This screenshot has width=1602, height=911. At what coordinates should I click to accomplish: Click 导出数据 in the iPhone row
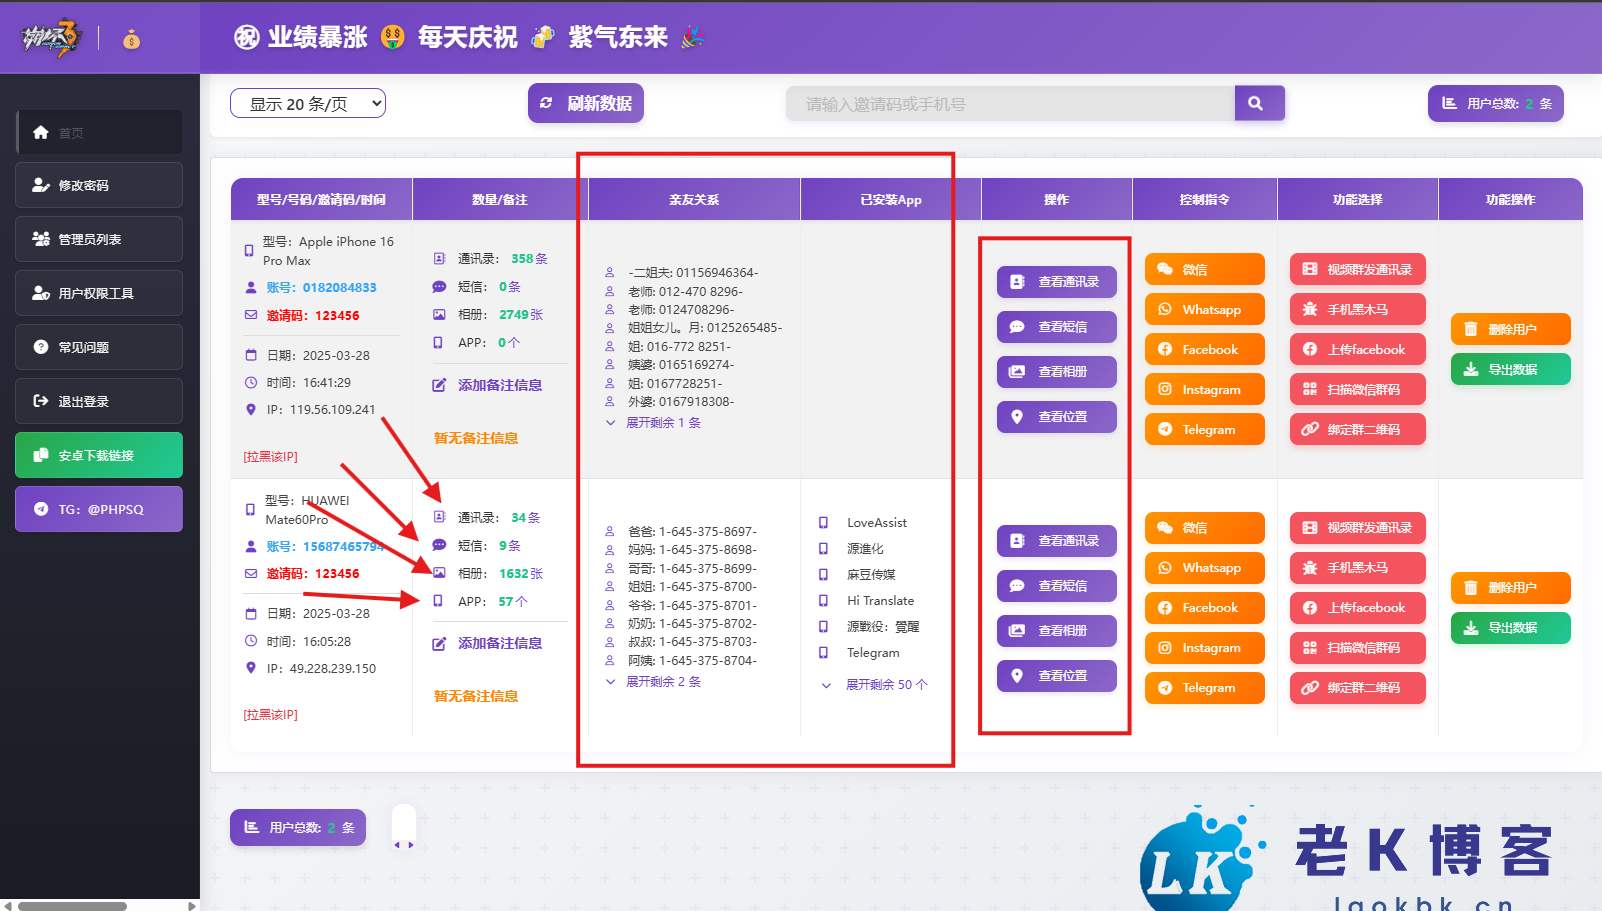1510,369
